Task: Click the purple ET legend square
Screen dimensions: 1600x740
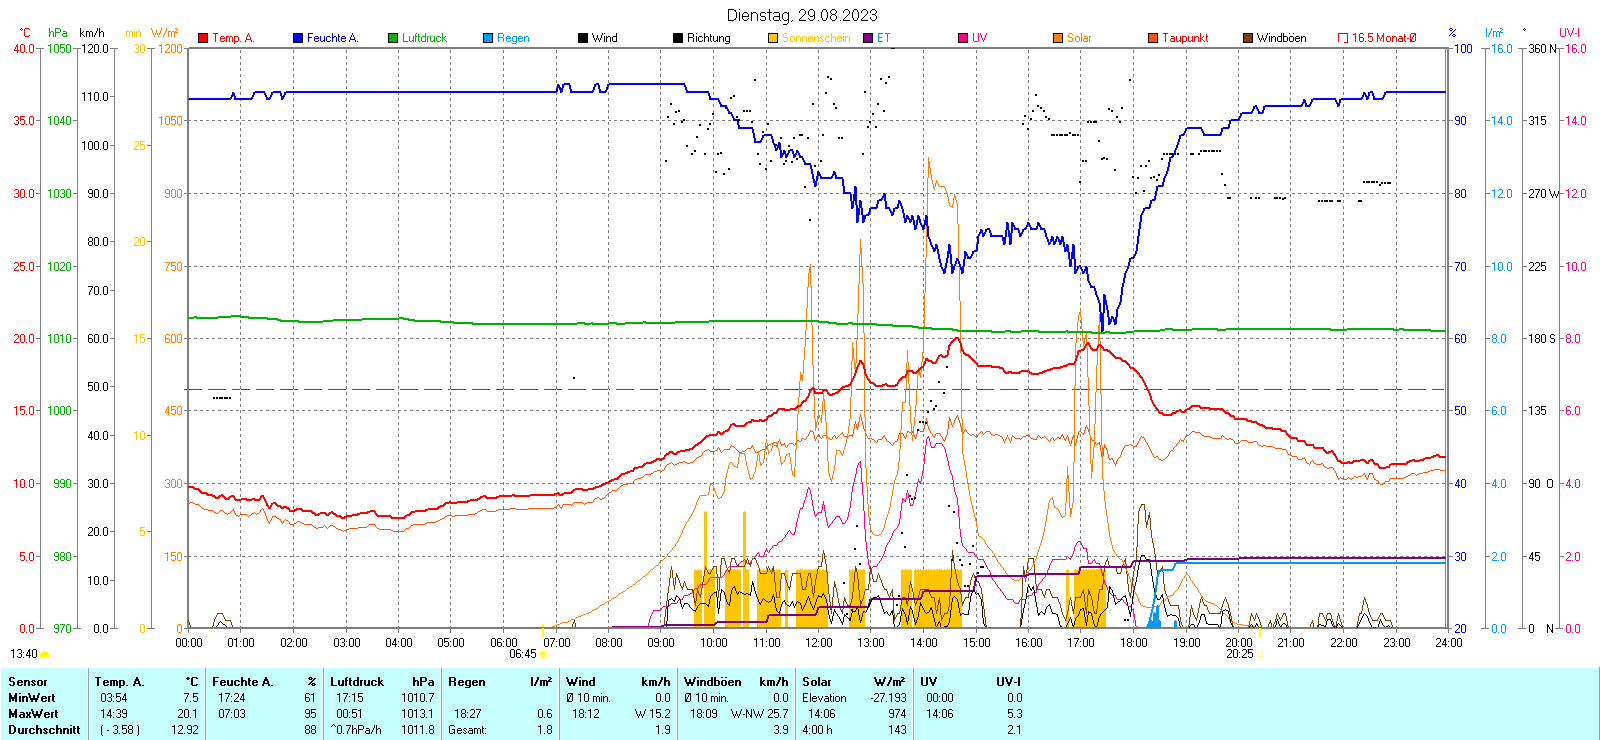Action: click(x=868, y=38)
